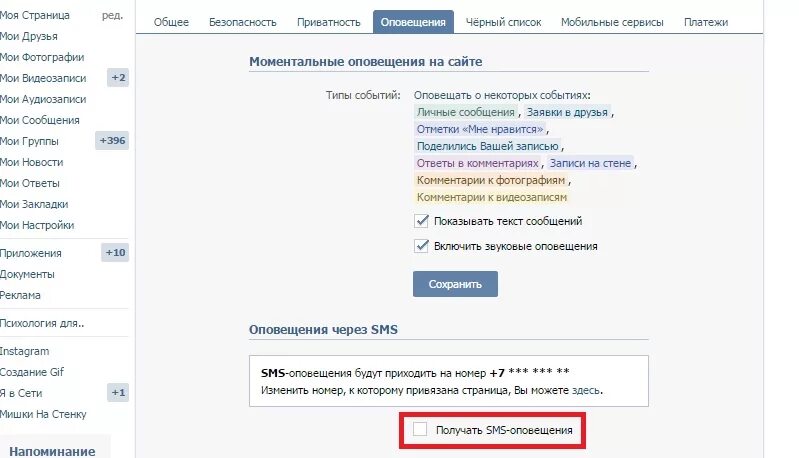
Task: Toggle Показывать текст сообщений checkbox
Action: 421,221
